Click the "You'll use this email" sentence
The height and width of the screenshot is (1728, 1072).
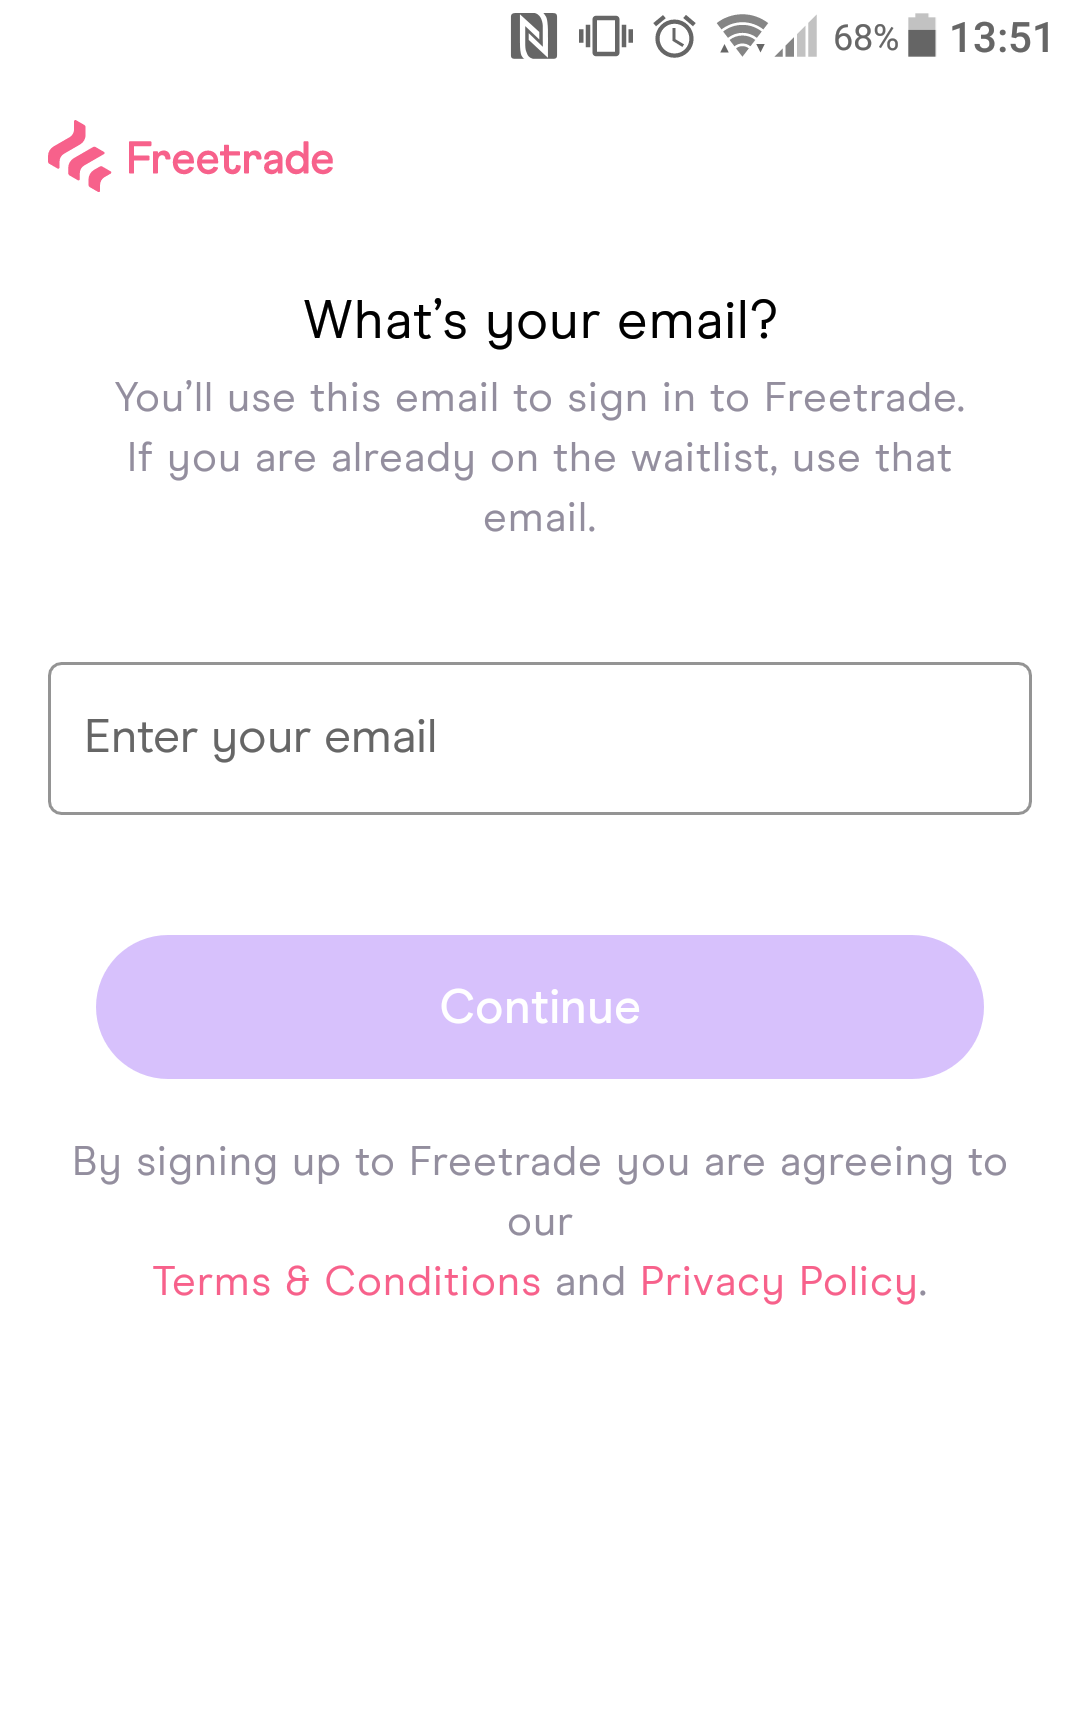pyautogui.click(x=540, y=398)
